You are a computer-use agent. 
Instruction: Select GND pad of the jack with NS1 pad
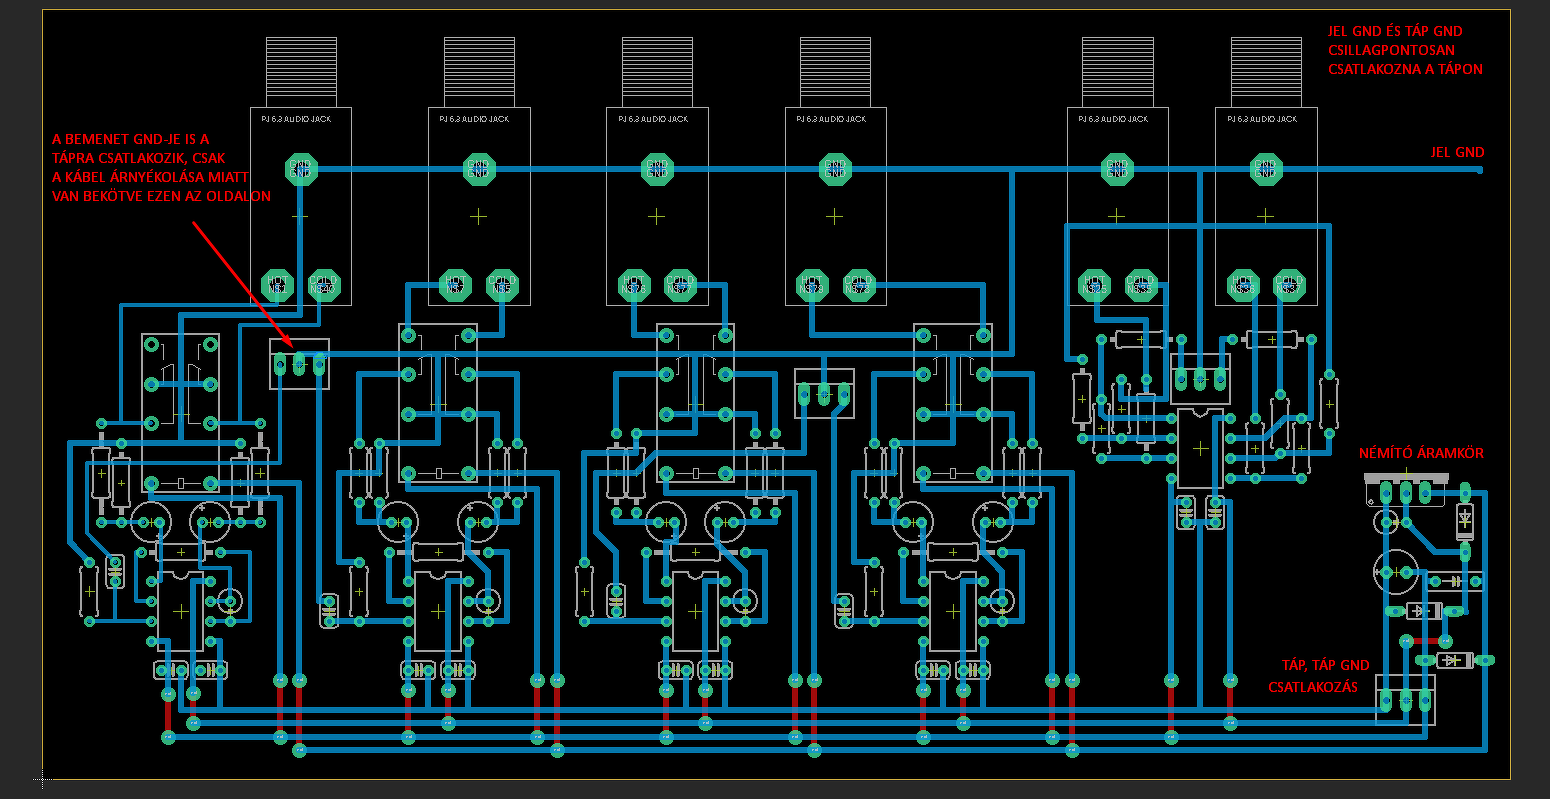coord(300,169)
